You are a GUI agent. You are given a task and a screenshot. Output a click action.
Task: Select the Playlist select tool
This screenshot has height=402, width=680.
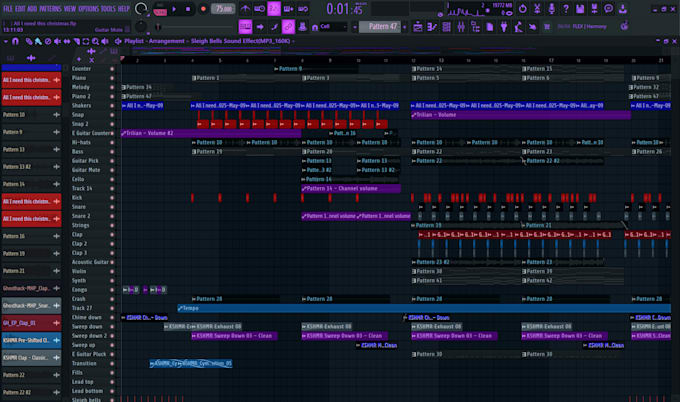[x=86, y=41]
